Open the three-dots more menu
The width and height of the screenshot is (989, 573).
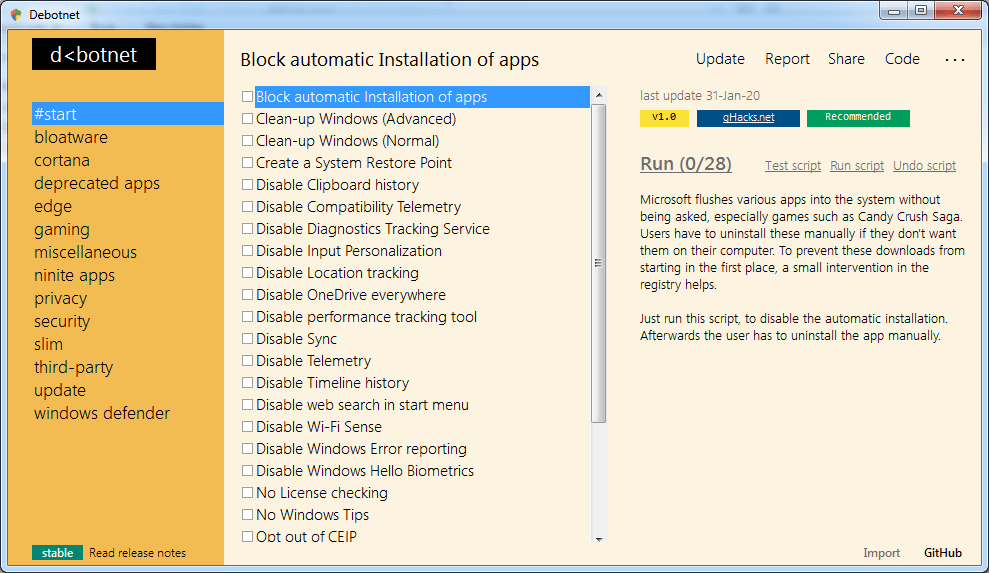pos(955,59)
